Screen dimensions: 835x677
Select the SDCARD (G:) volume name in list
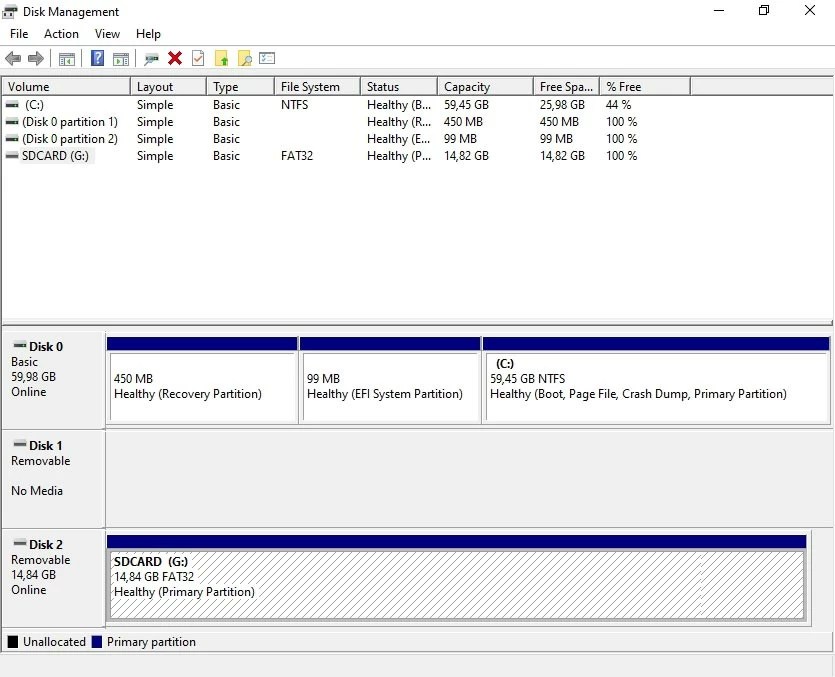55,156
